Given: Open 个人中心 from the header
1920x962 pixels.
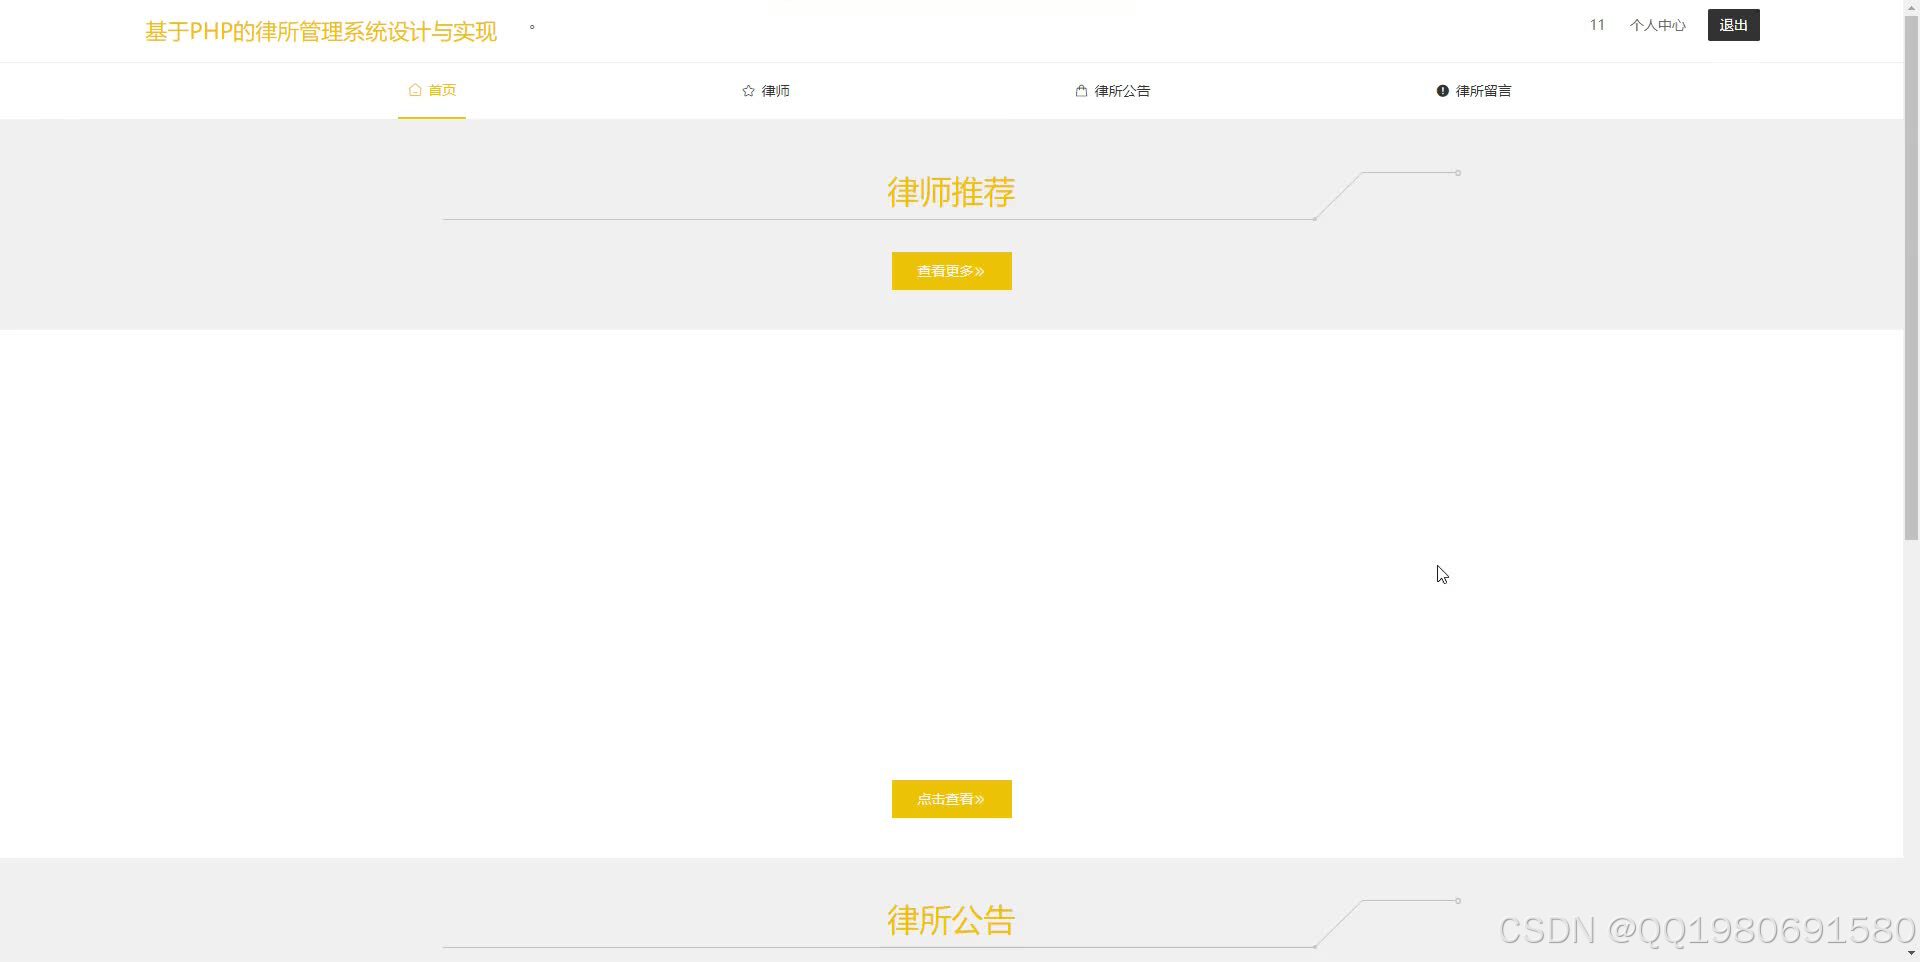Looking at the screenshot, I should pos(1657,25).
